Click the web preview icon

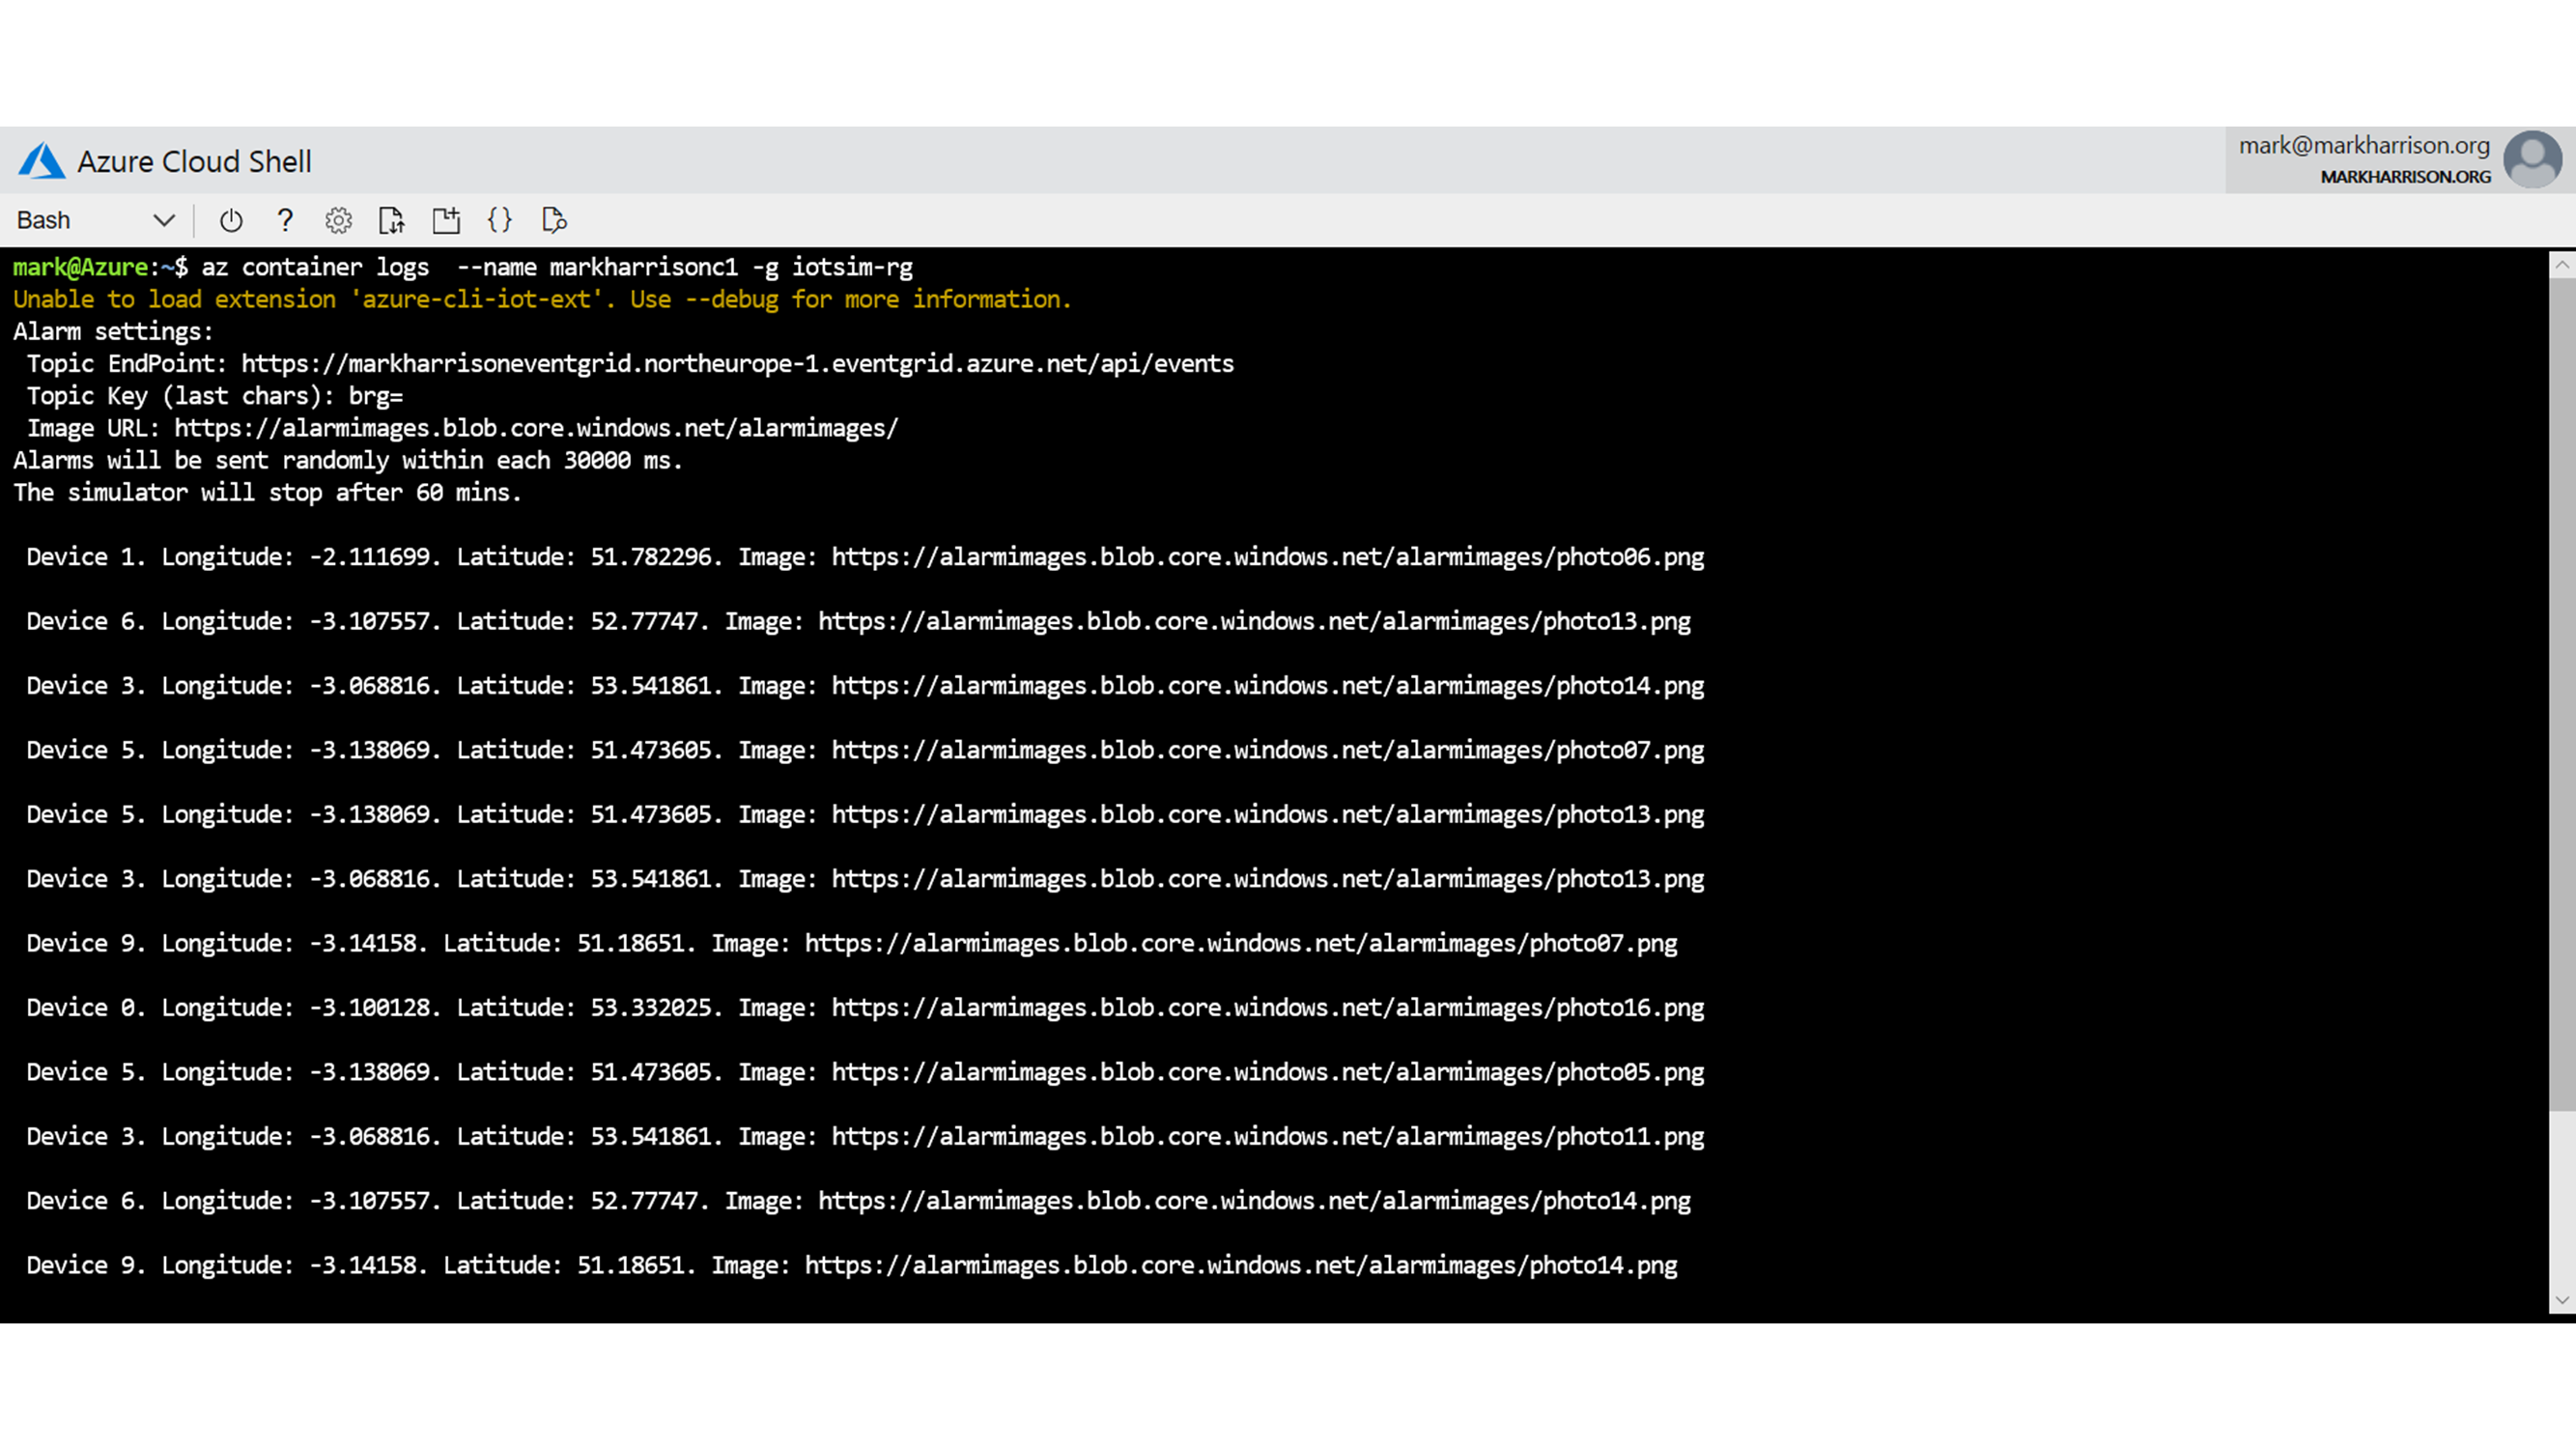point(554,220)
